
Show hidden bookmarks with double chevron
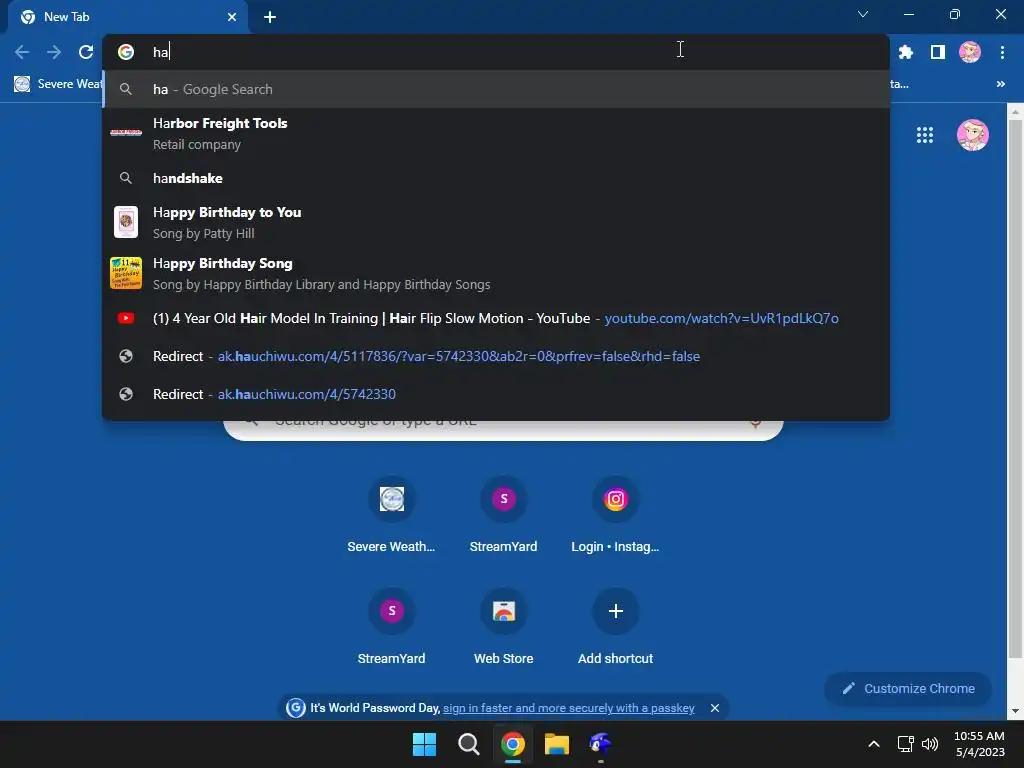click(1000, 84)
